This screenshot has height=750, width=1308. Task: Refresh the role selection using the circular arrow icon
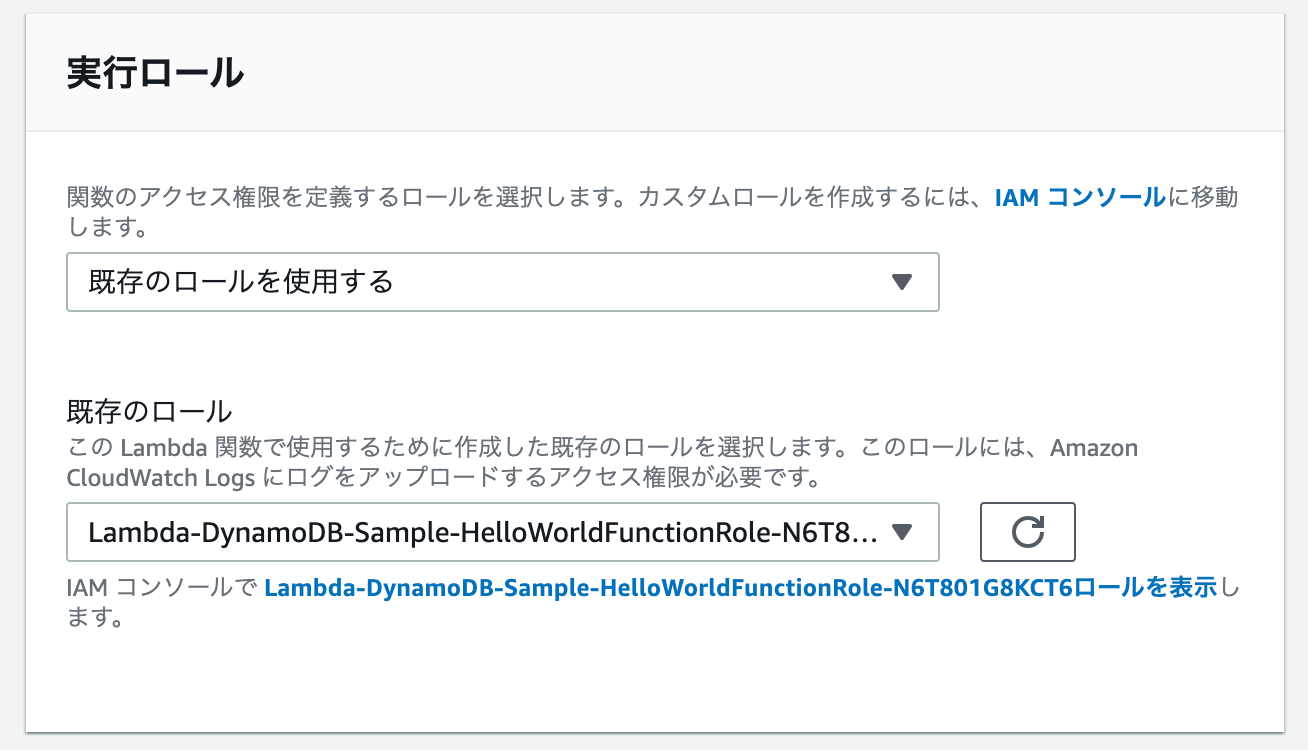[x=1027, y=532]
